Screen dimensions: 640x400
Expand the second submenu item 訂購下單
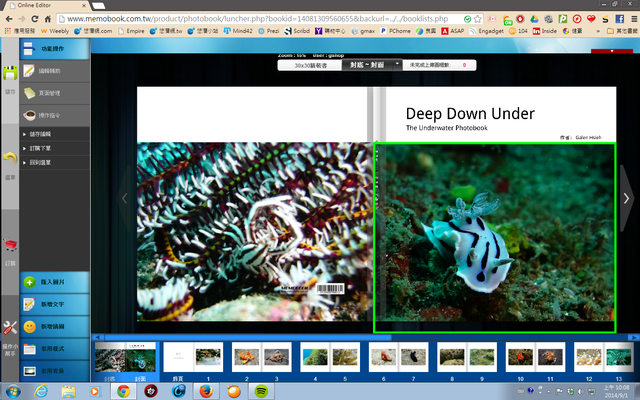pyautogui.click(x=55, y=148)
